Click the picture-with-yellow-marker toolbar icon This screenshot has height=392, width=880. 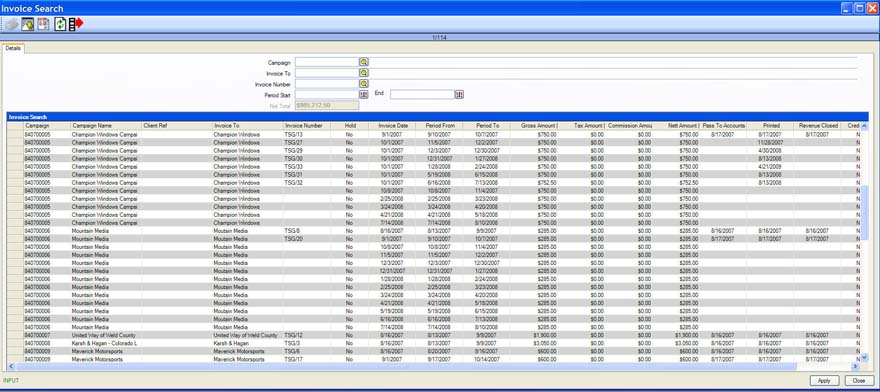point(28,24)
